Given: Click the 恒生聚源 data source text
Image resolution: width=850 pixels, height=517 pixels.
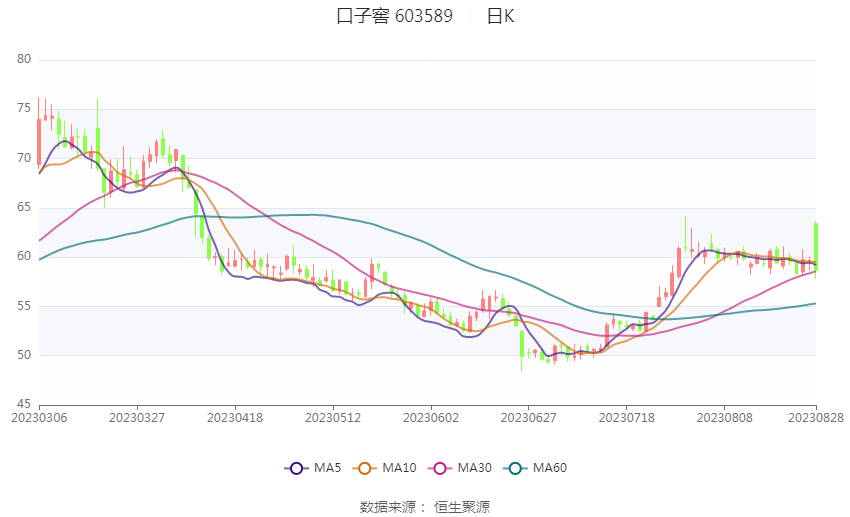Looking at the screenshot, I should click(462, 507).
